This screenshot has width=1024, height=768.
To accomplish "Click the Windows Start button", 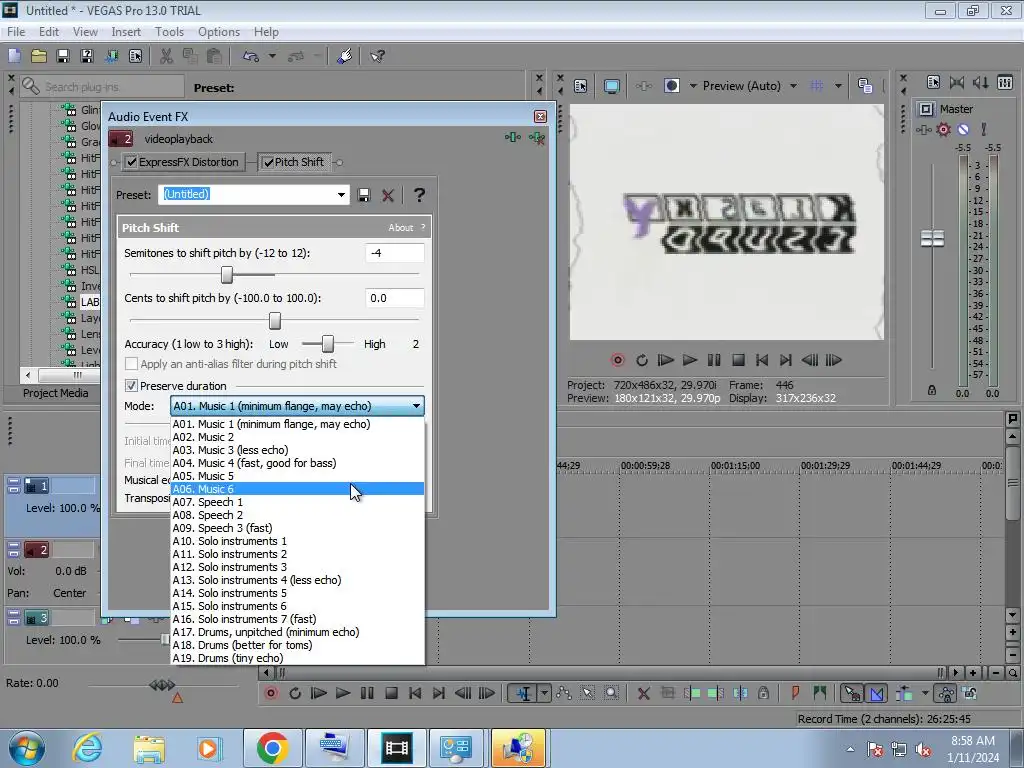I will pos(27,748).
